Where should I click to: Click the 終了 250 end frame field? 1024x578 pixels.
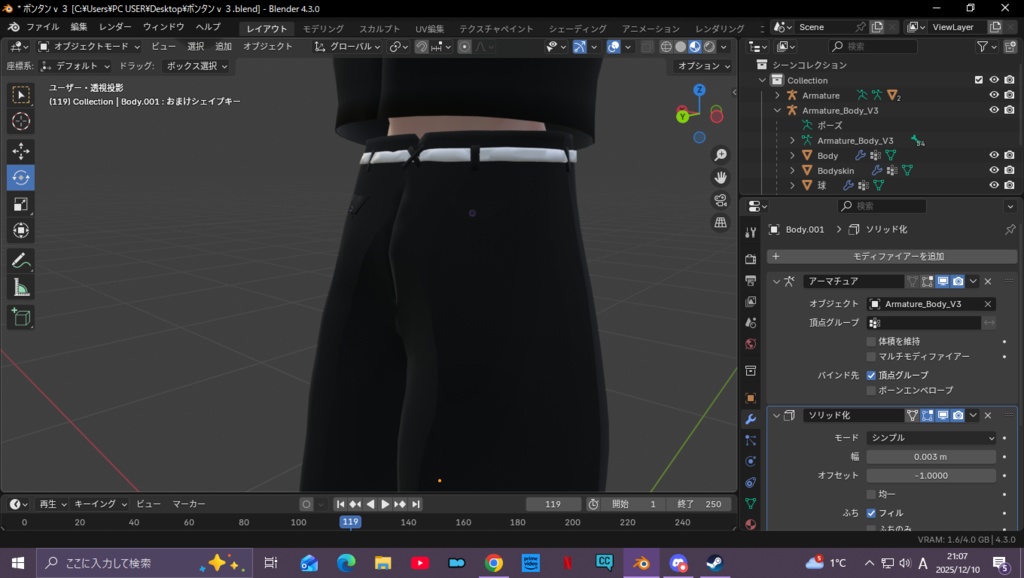(699, 504)
